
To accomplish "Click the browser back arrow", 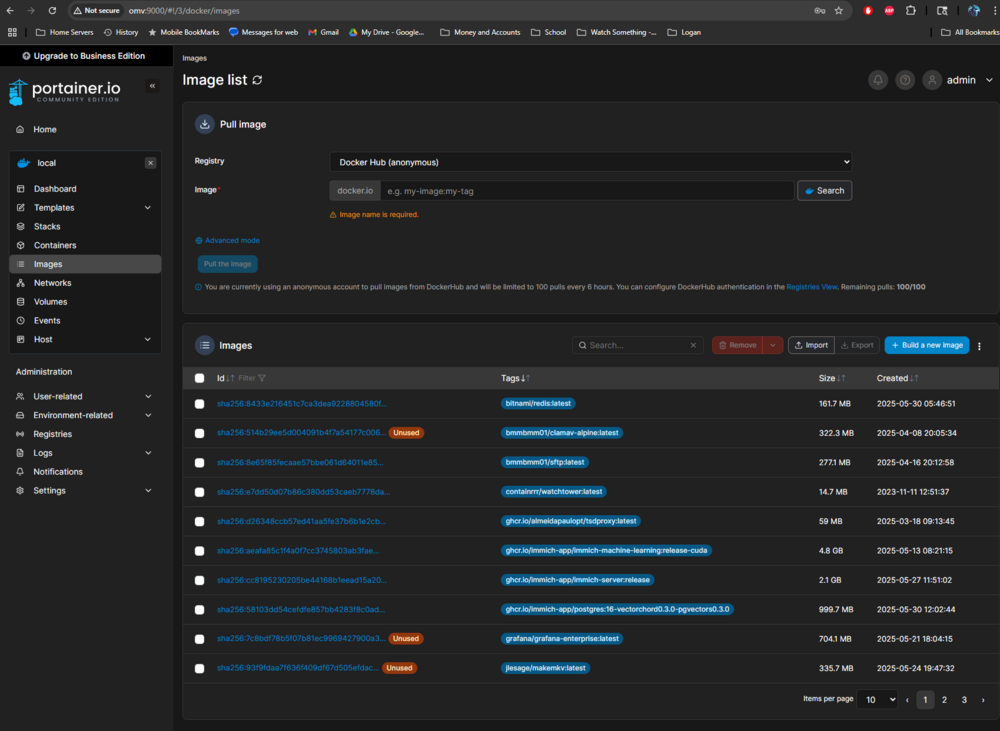I will tap(10, 11).
